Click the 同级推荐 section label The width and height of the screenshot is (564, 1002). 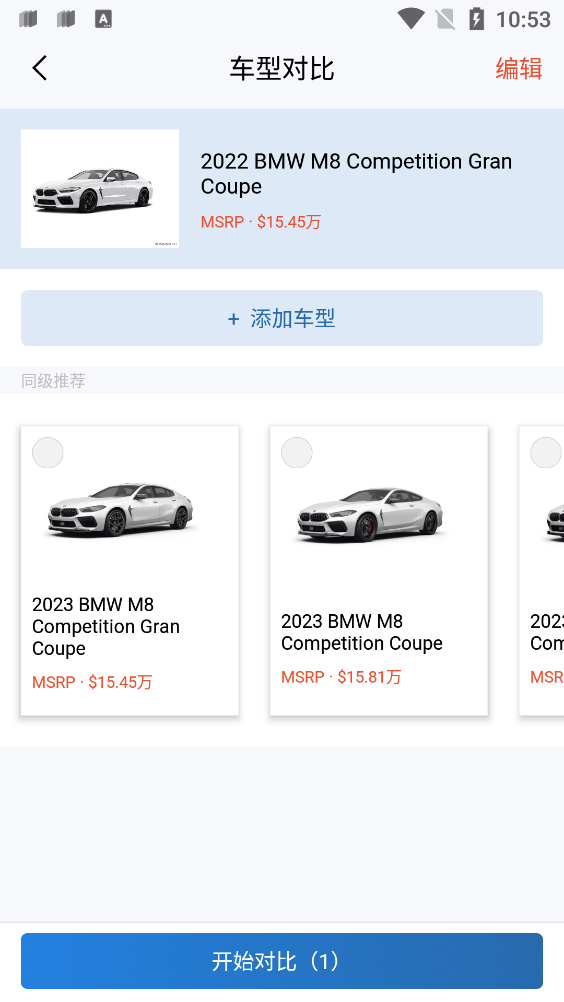coord(53,381)
